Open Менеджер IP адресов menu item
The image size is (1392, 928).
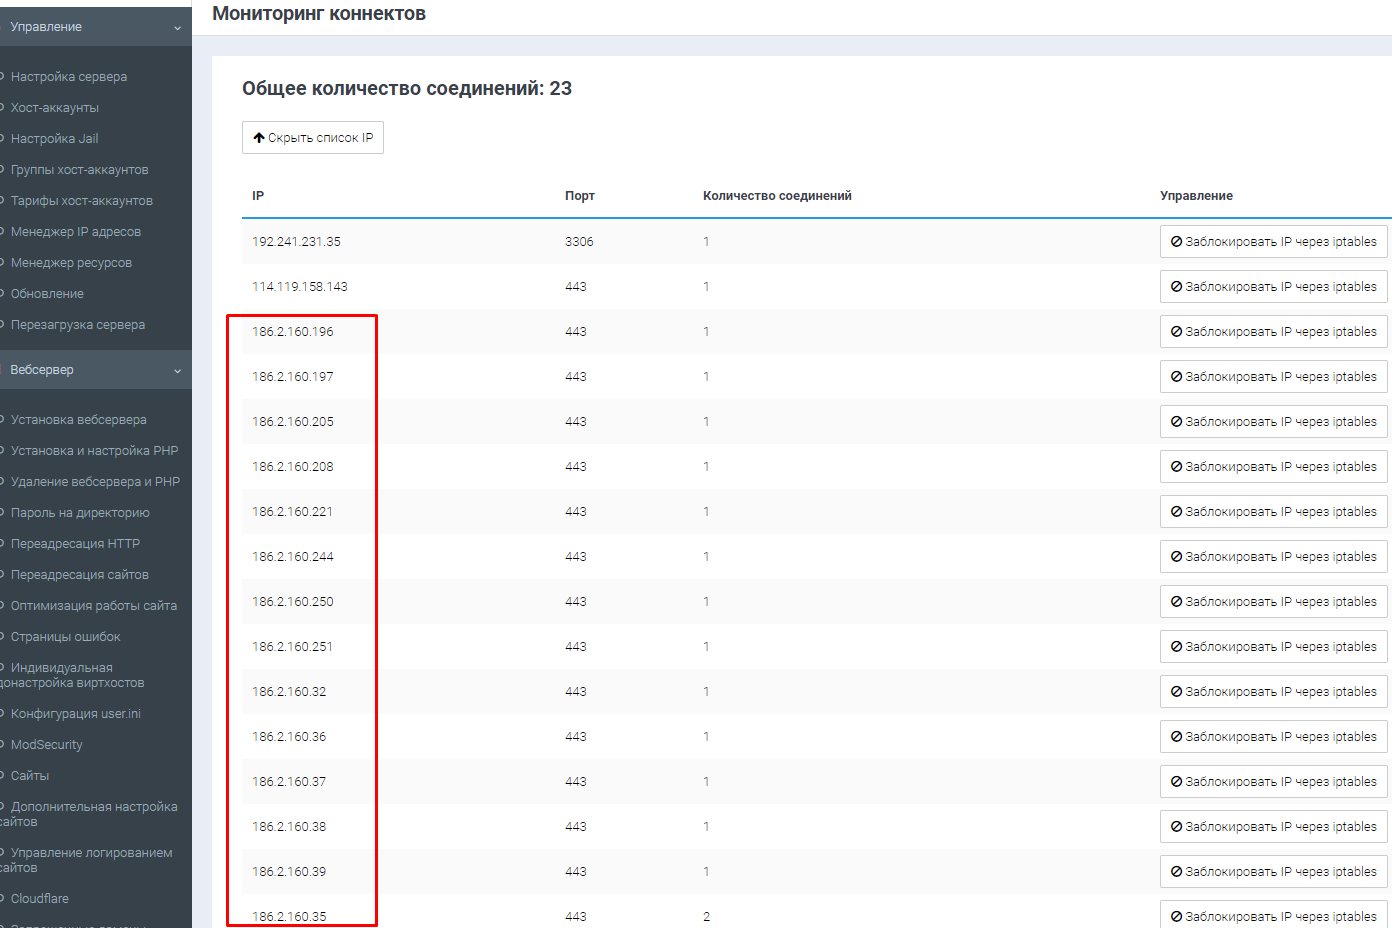(x=76, y=232)
